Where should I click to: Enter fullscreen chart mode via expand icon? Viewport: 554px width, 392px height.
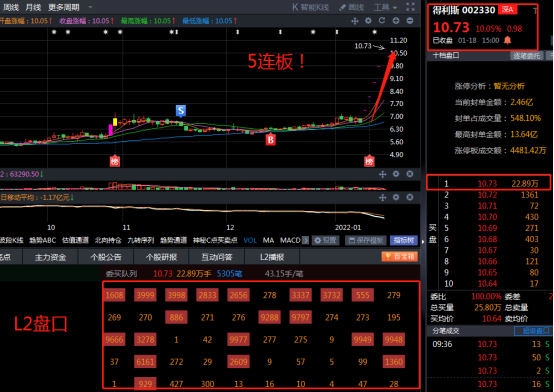point(410,7)
